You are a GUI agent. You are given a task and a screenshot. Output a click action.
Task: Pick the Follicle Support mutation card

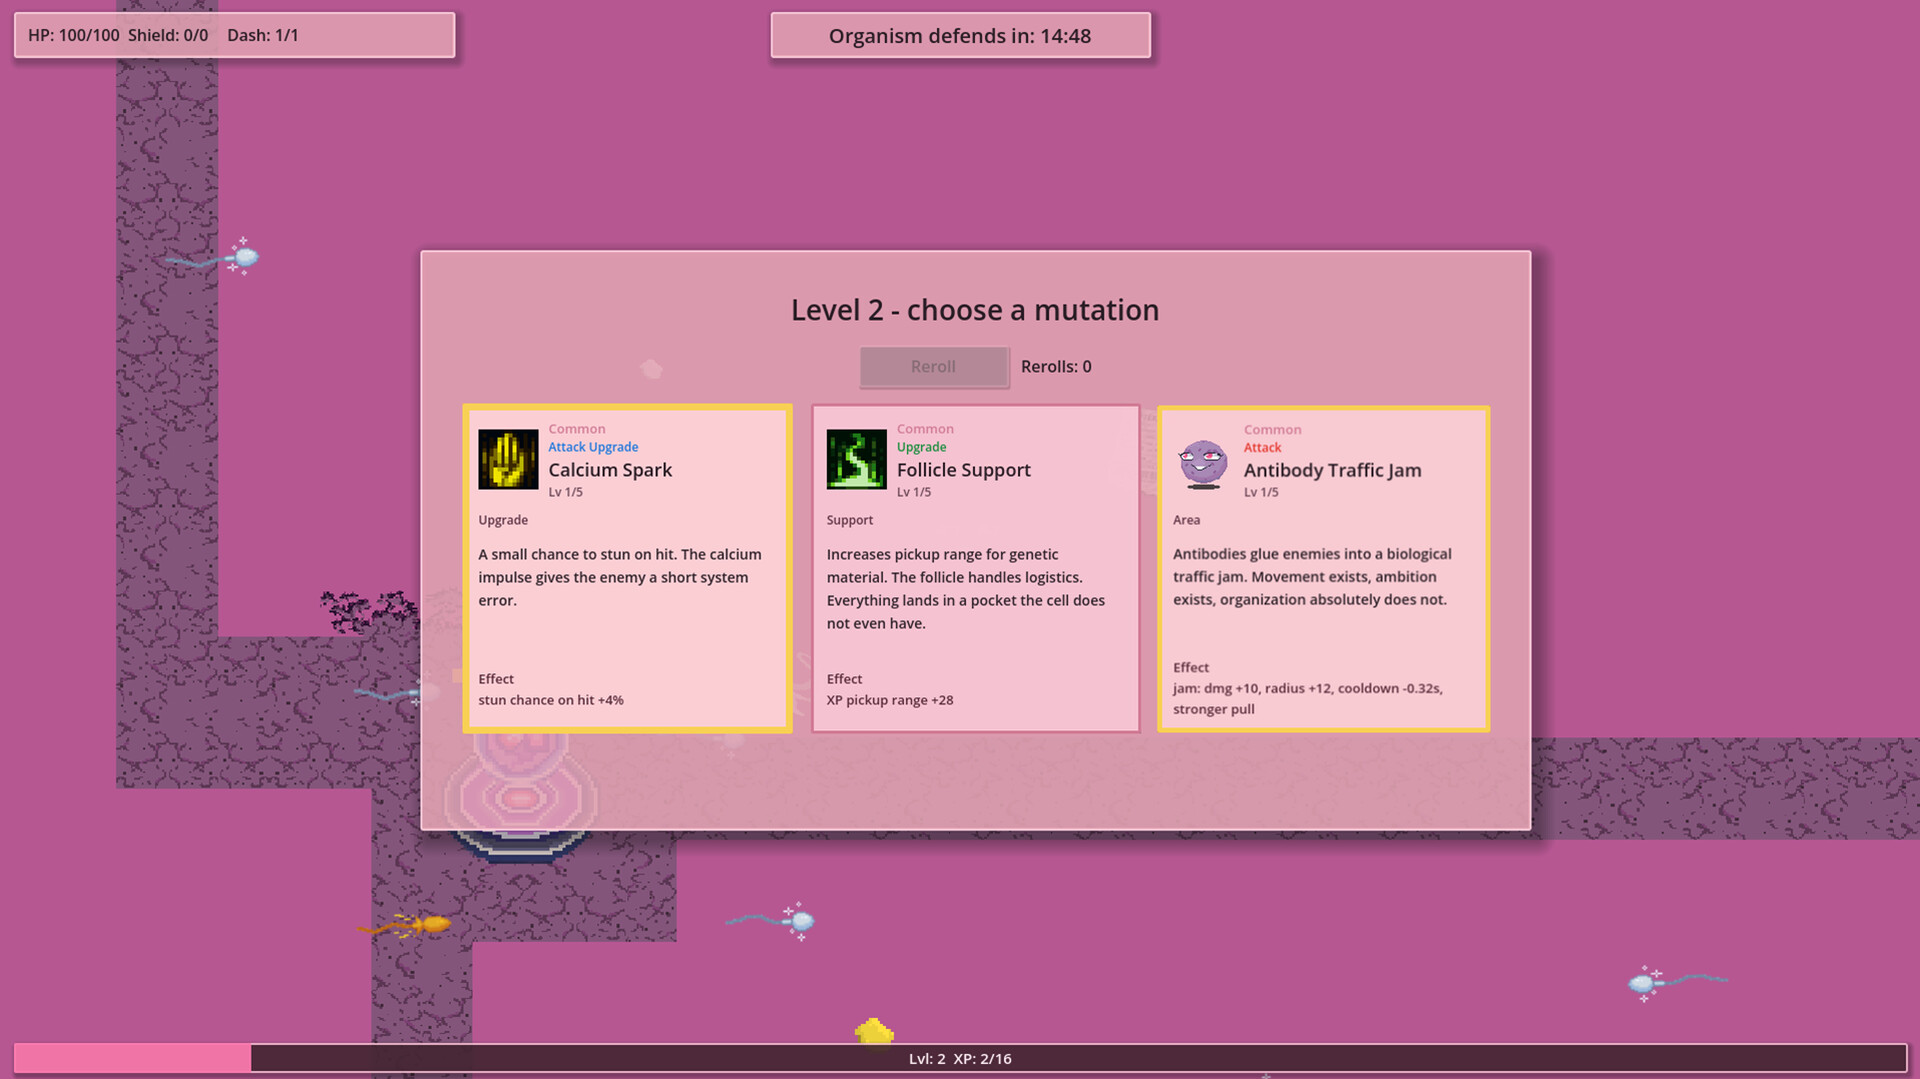click(976, 568)
